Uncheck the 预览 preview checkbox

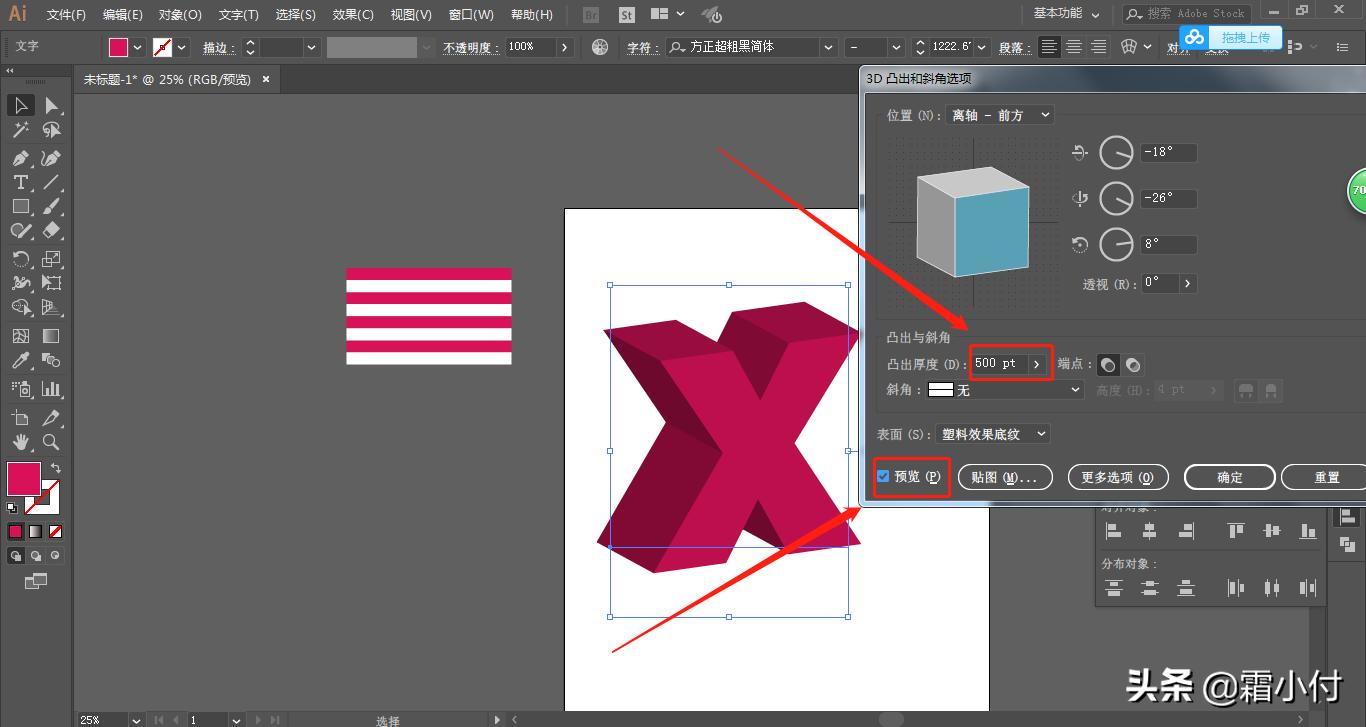pyautogui.click(x=882, y=477)
